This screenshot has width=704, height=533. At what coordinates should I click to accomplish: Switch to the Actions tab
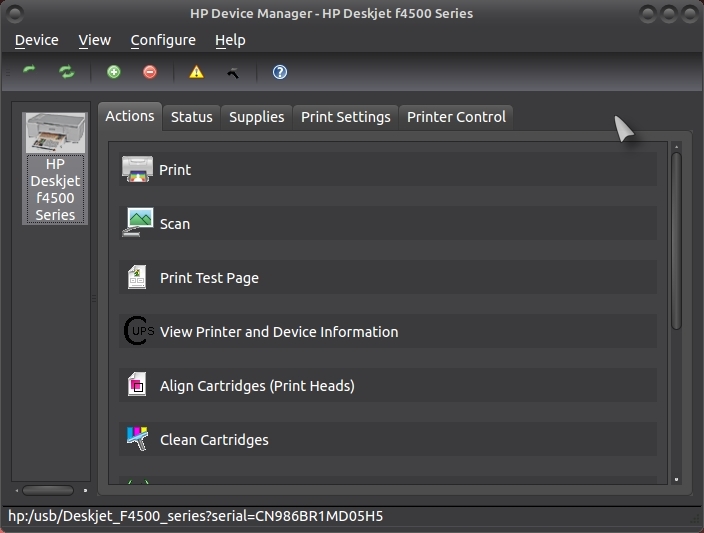click(130, 116)
